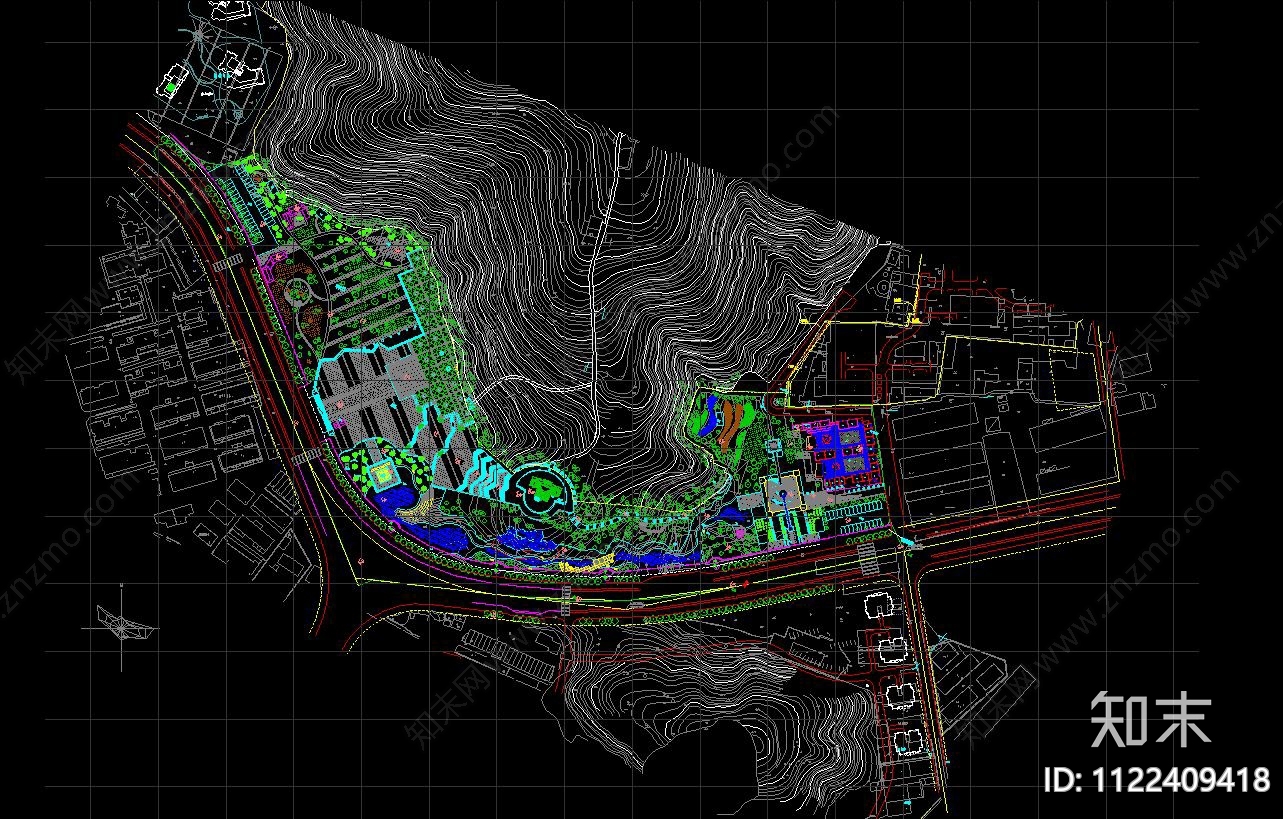Click the square pavilion with green lawn
The width and height of the screenshot is (1283, 819).
pyautogui.click(x=384, y=475)
